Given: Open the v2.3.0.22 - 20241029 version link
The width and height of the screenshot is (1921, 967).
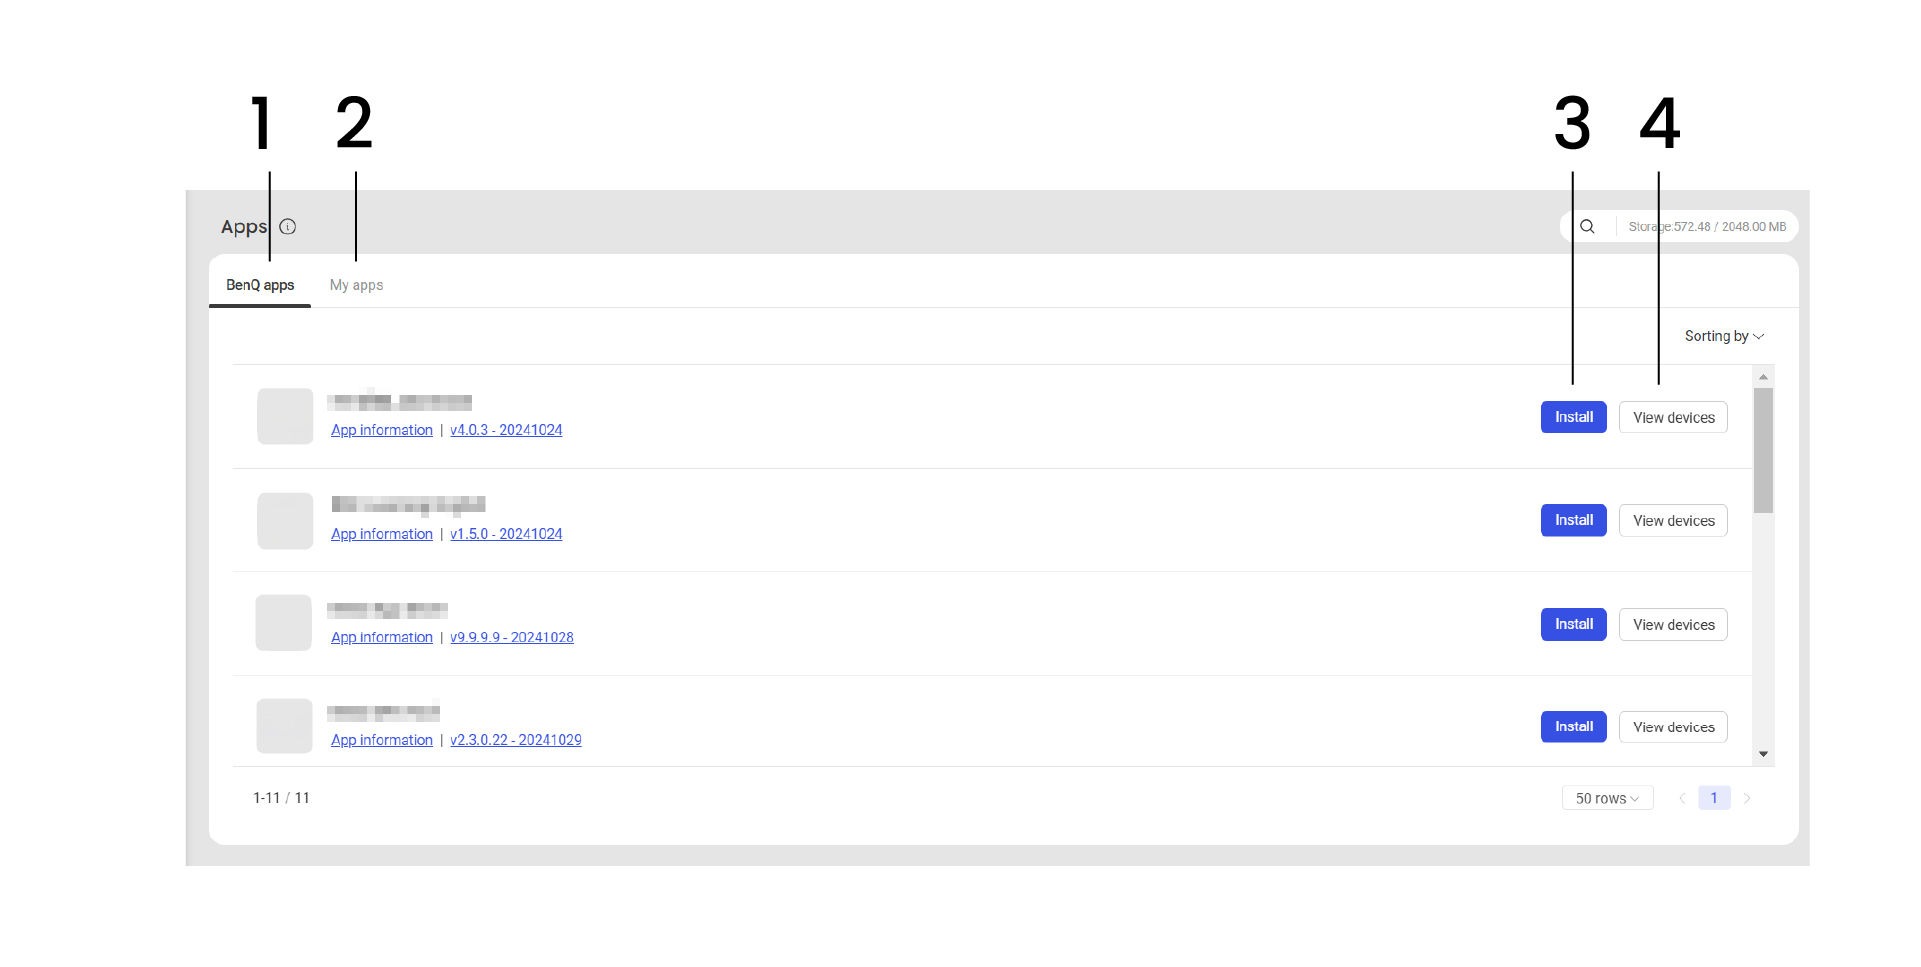Looking at the screenshot, I should point(516,740).
